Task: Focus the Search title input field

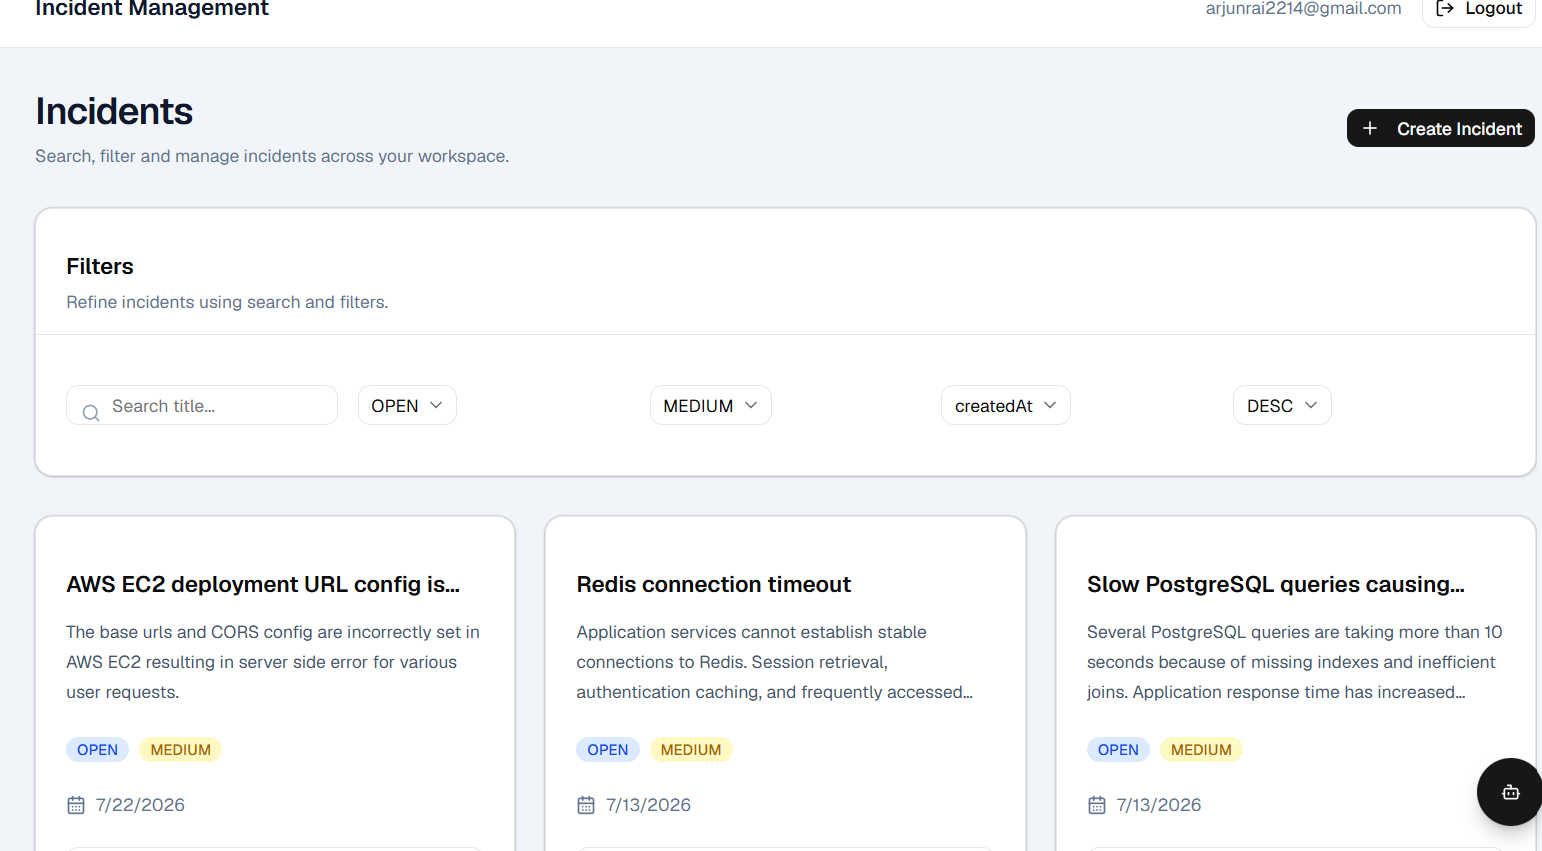Action: point(202,405)
